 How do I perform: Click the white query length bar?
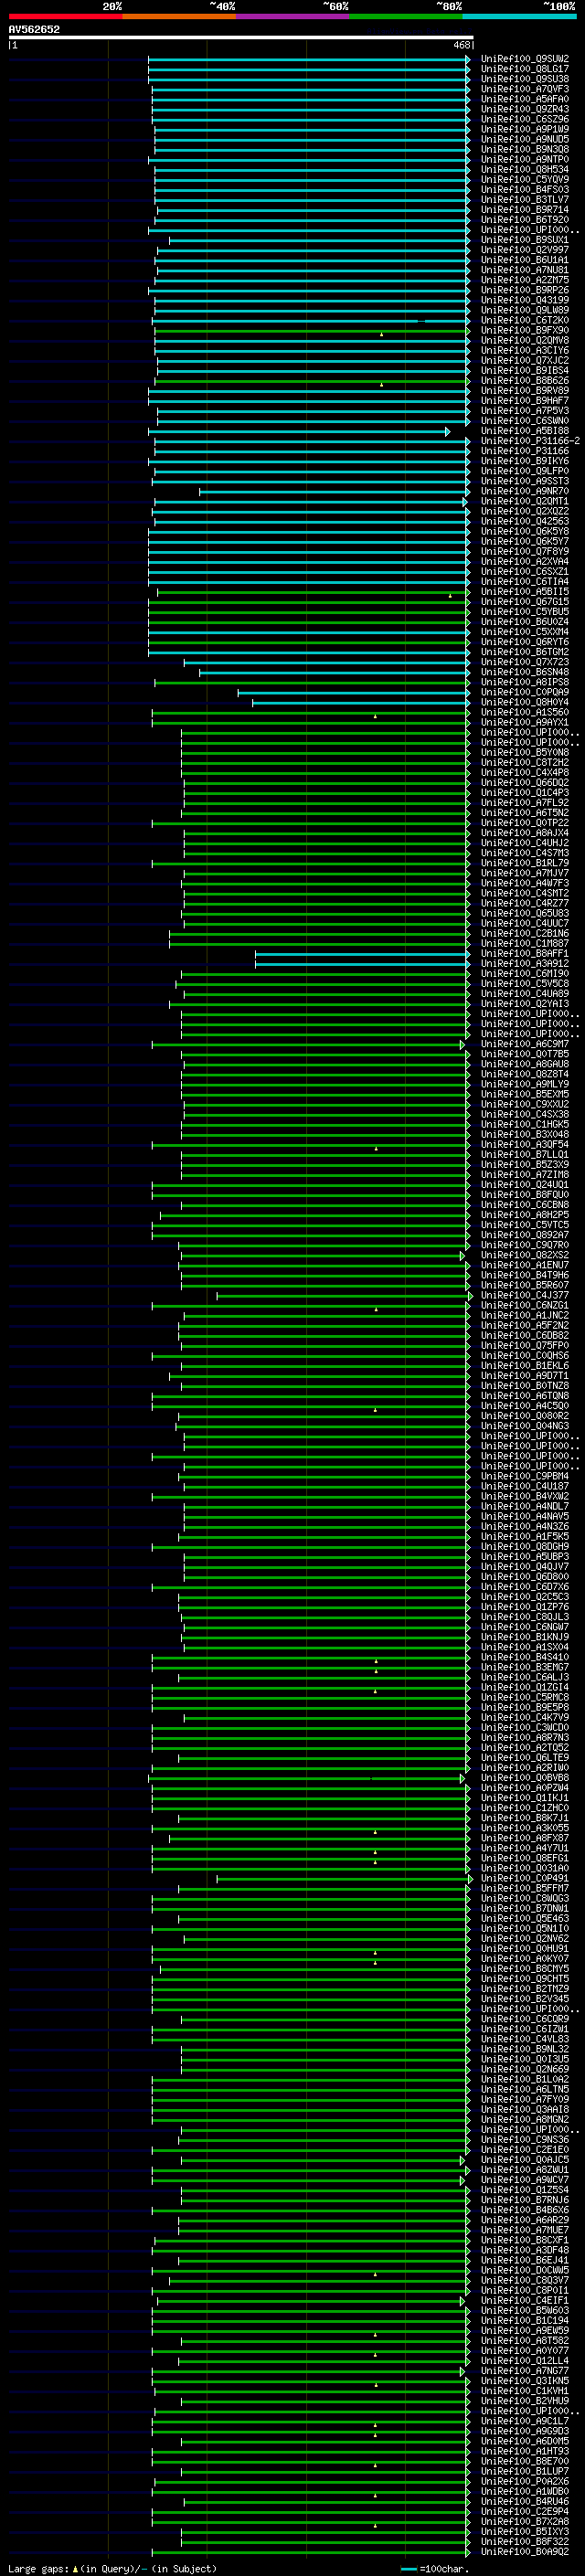coord(241,37)
